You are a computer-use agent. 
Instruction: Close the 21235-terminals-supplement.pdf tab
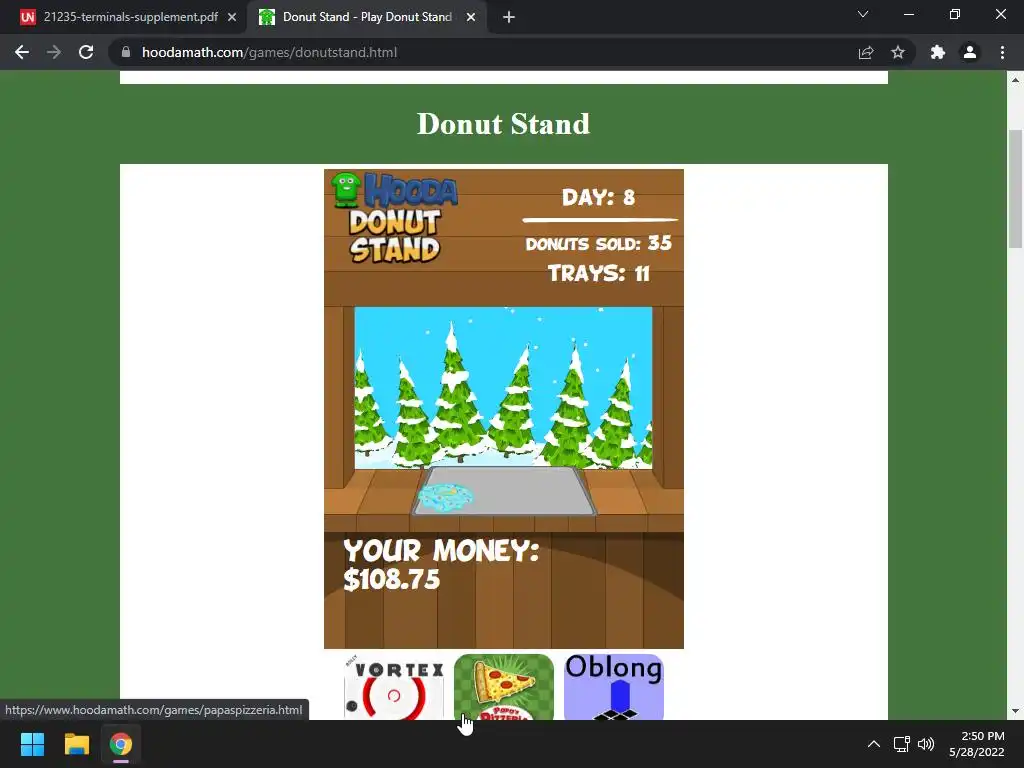(232, 18)
